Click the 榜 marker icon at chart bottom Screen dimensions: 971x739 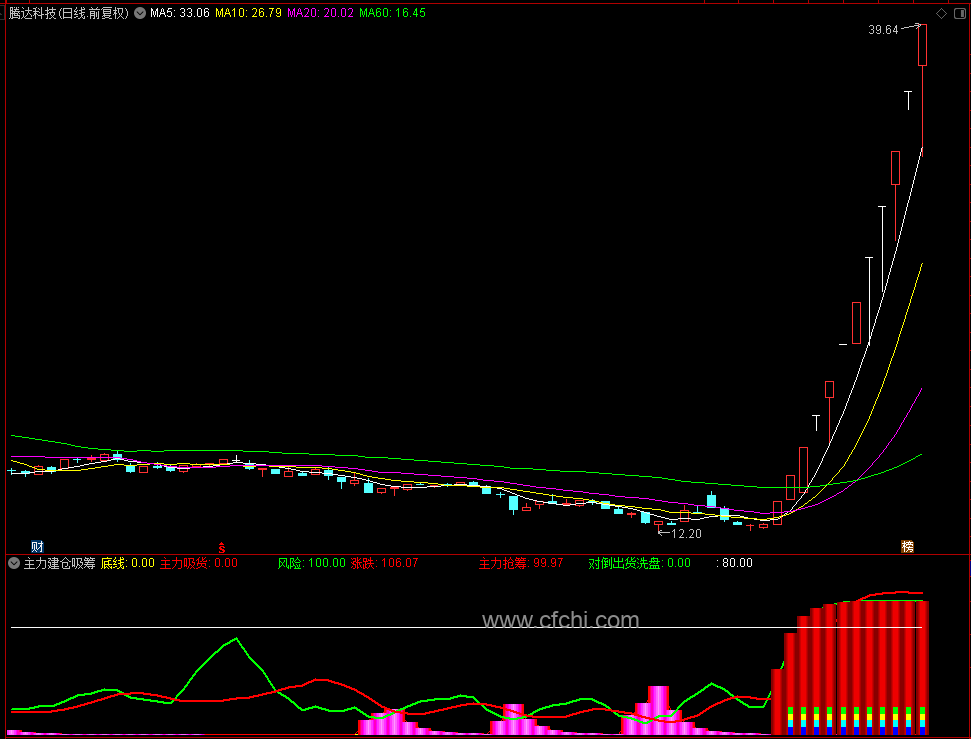(x=907, y=546)
